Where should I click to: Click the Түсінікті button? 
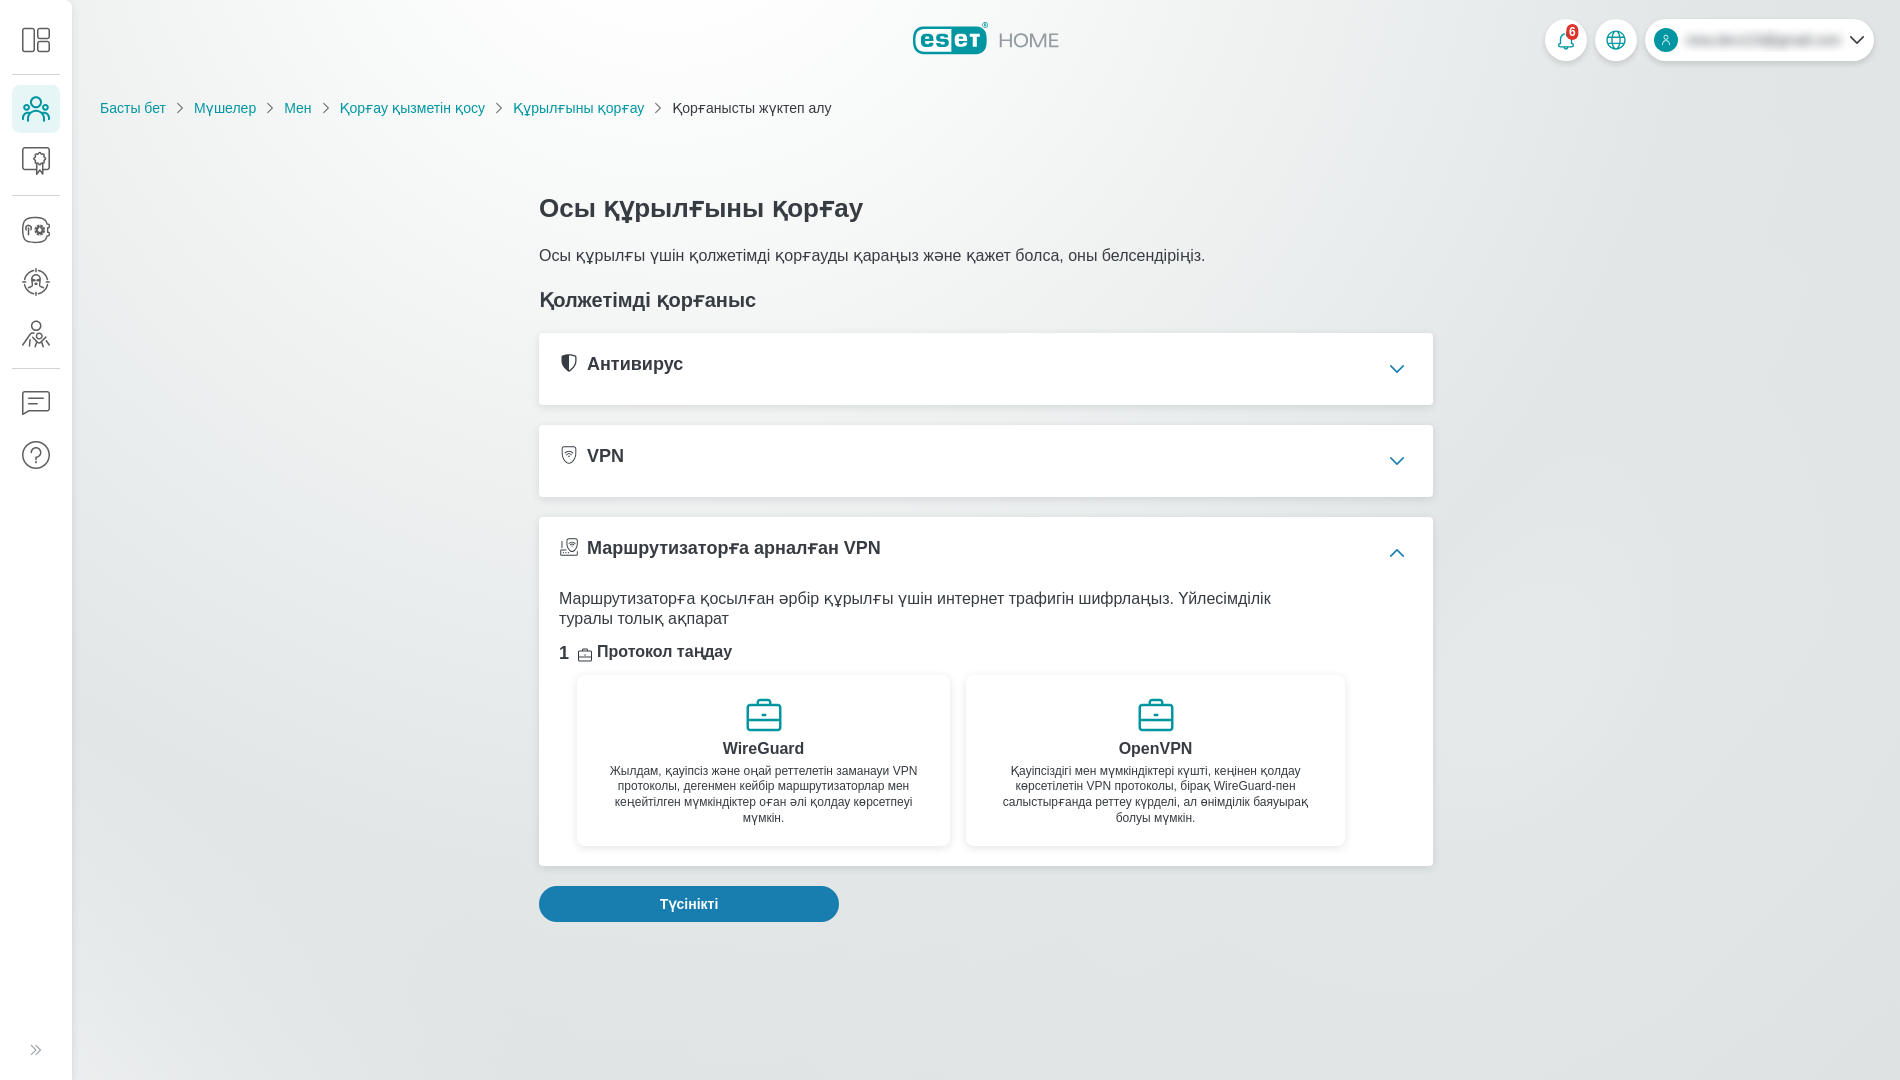click(x=689, y=904)
